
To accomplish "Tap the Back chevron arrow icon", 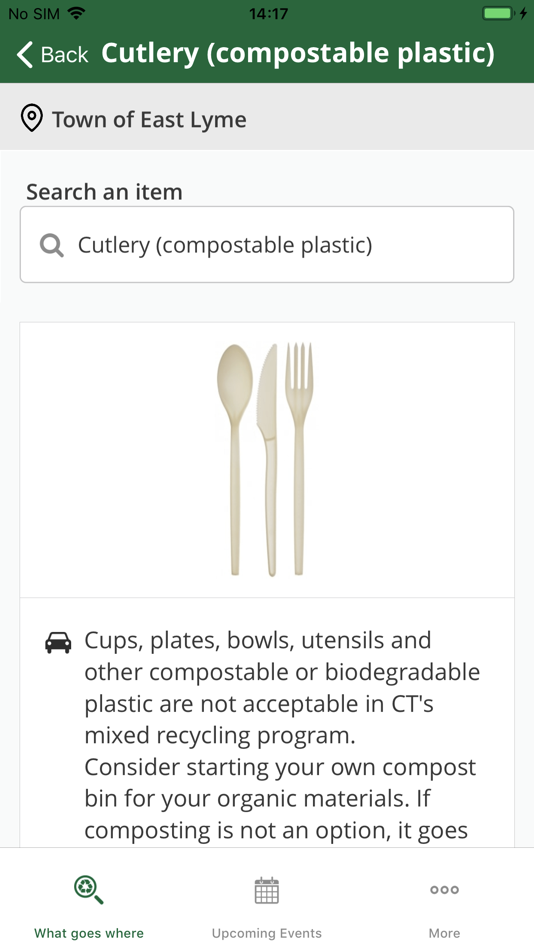I will [x=24, y=54].
